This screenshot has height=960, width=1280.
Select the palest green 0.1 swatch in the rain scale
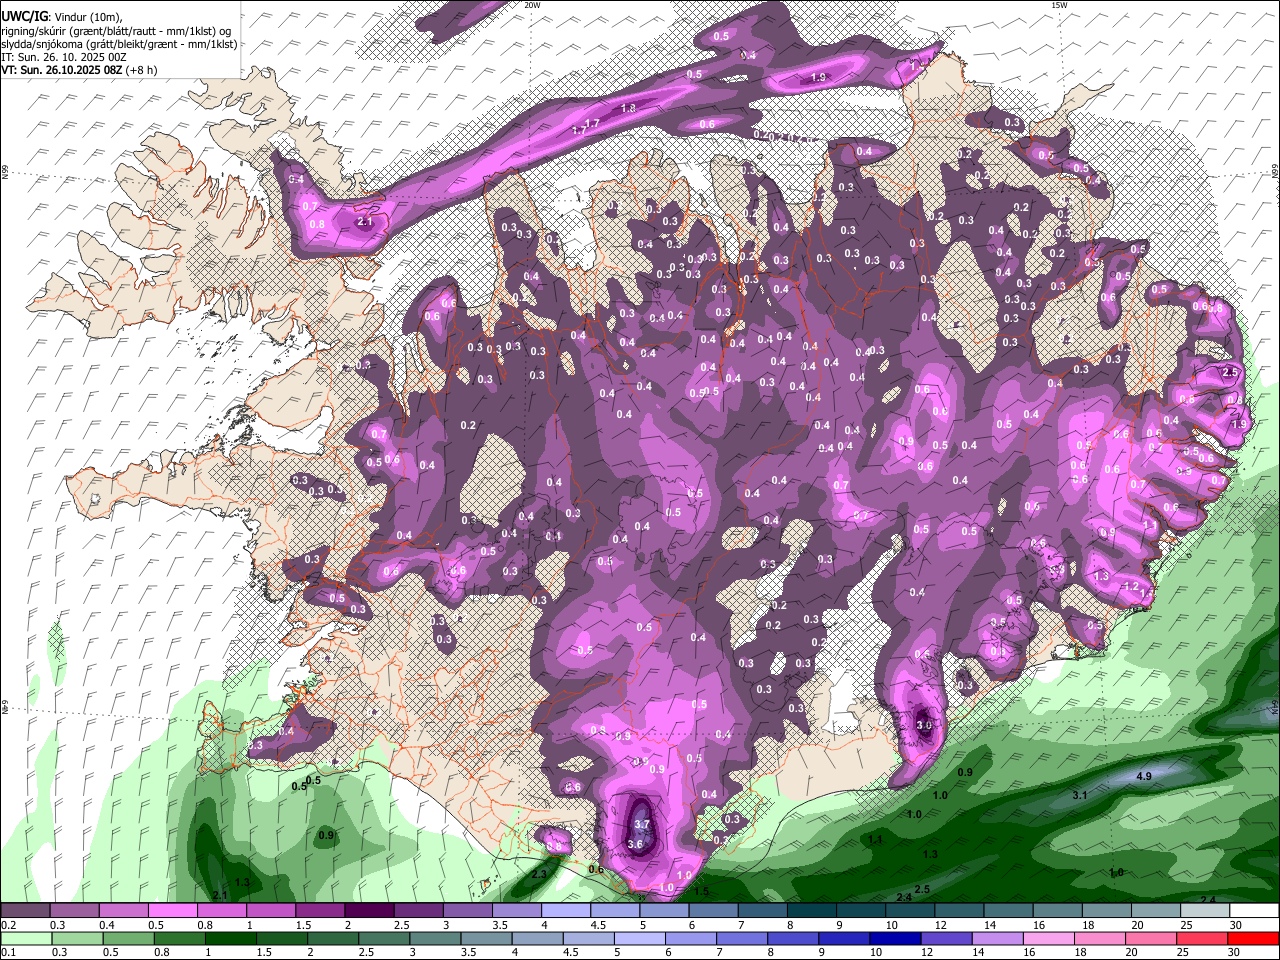[26, 938]
